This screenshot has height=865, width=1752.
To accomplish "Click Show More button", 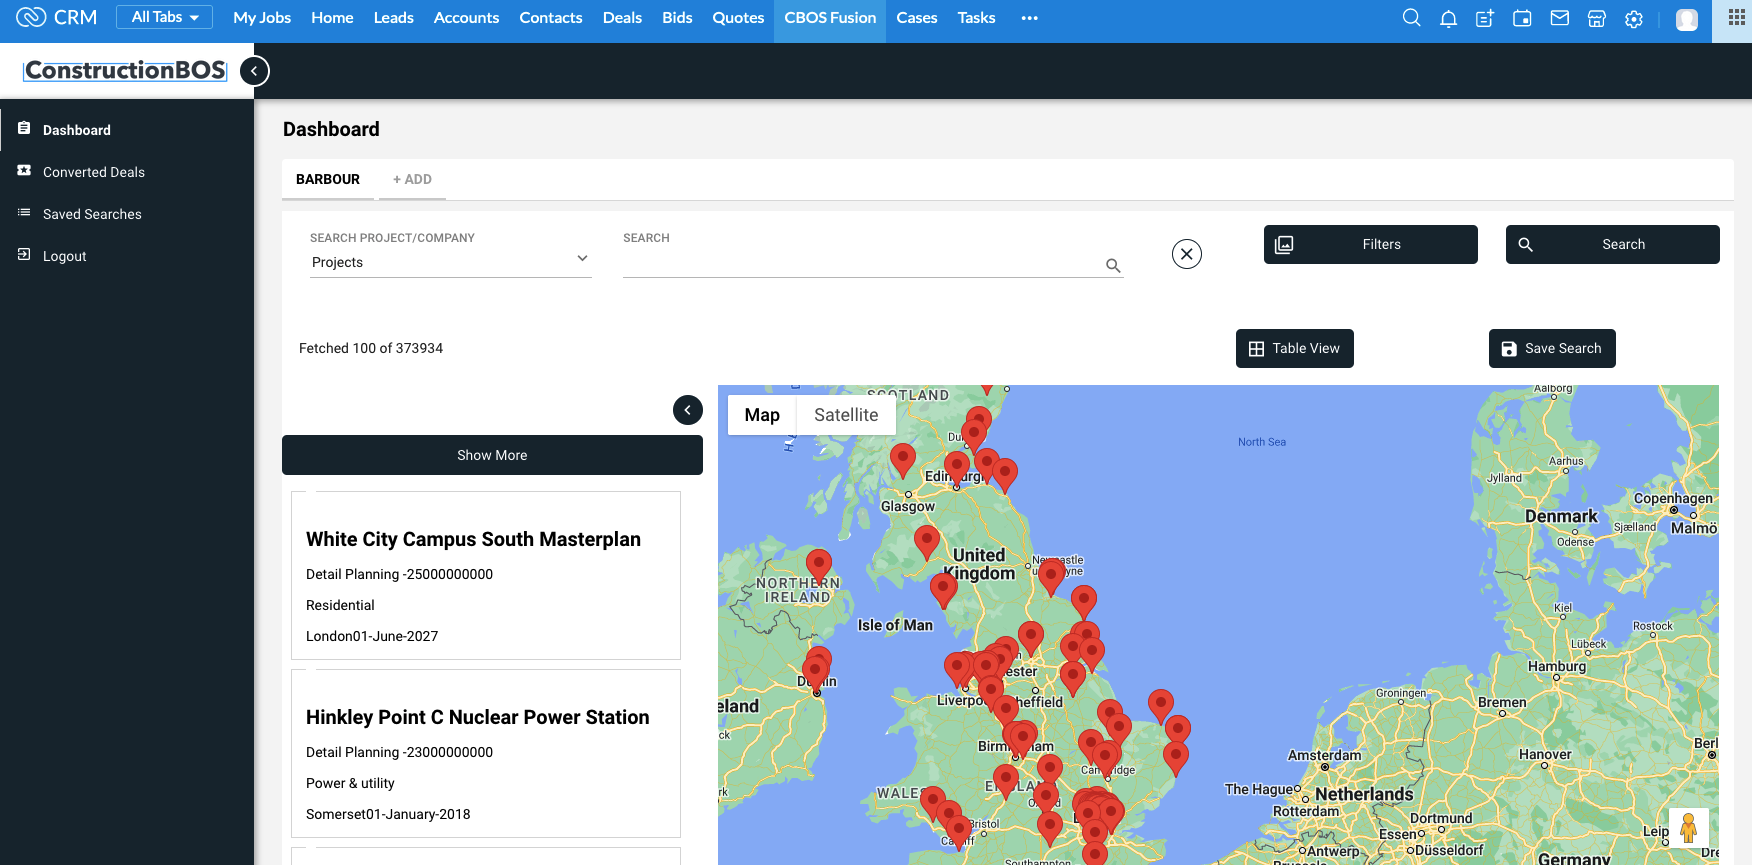I will click(x=492, y=455).
